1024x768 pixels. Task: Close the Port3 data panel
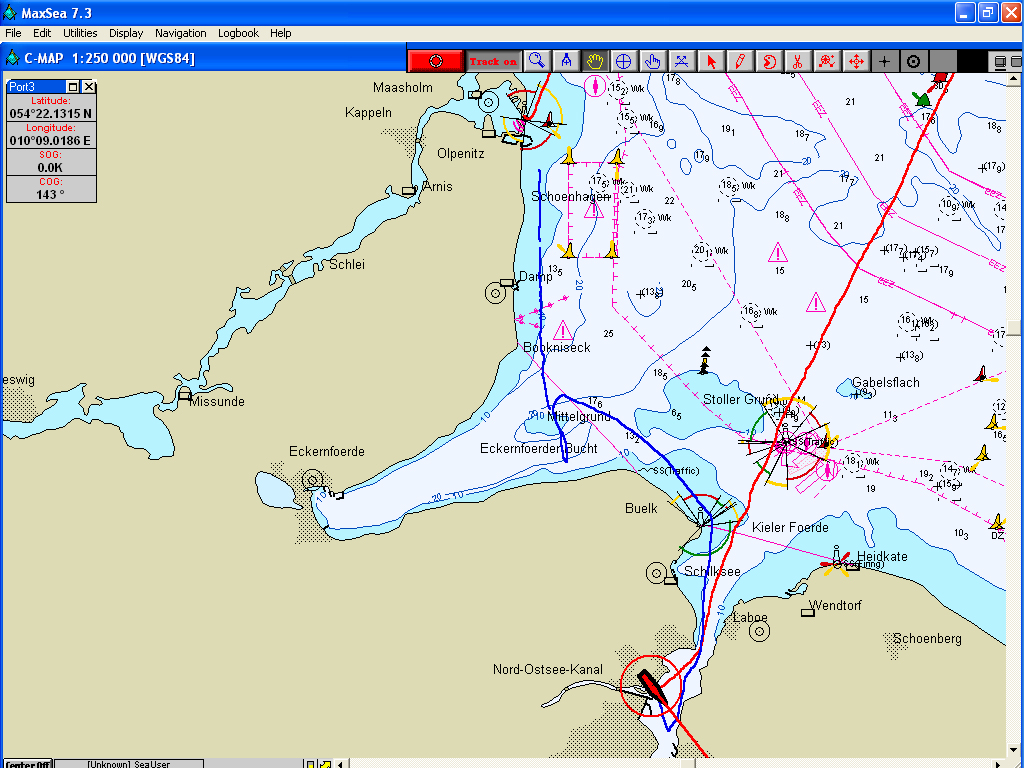click(x=89, y=87)
